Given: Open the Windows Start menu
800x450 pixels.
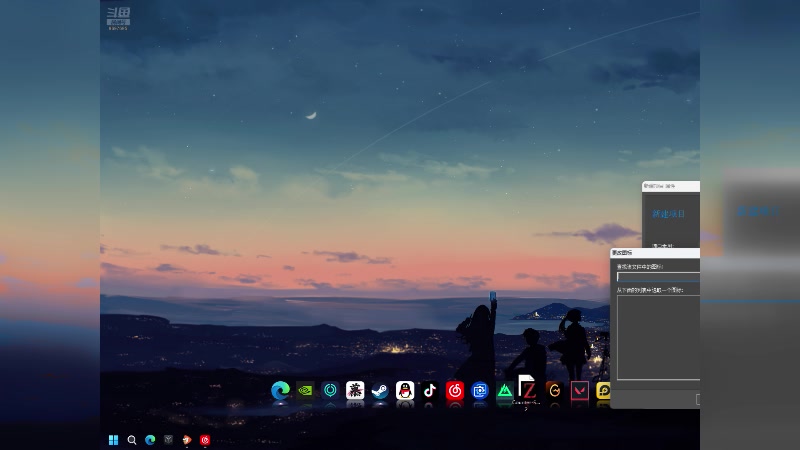Looking at the screenshot, I should [x=113, y=440].
